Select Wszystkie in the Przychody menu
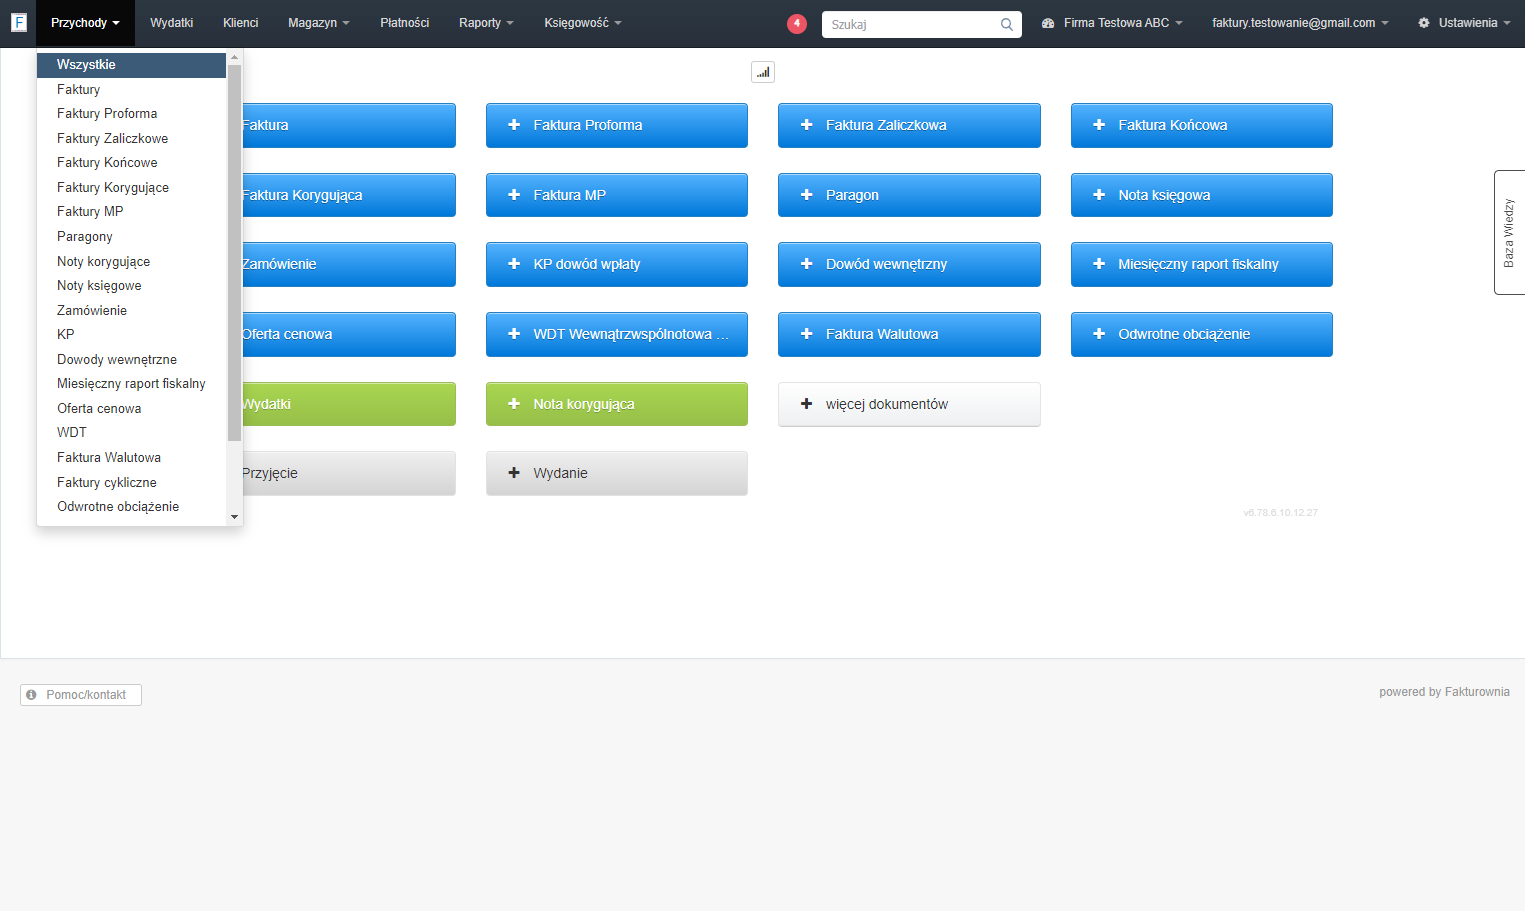The width and height of the screenshot is (1525, 911). 131,65
